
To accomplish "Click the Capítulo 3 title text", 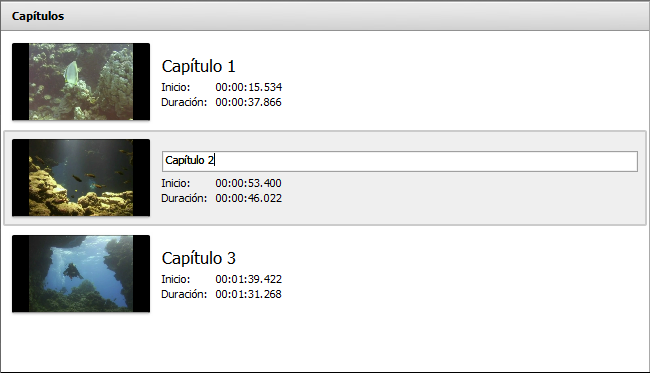I will tap(199, 258).
